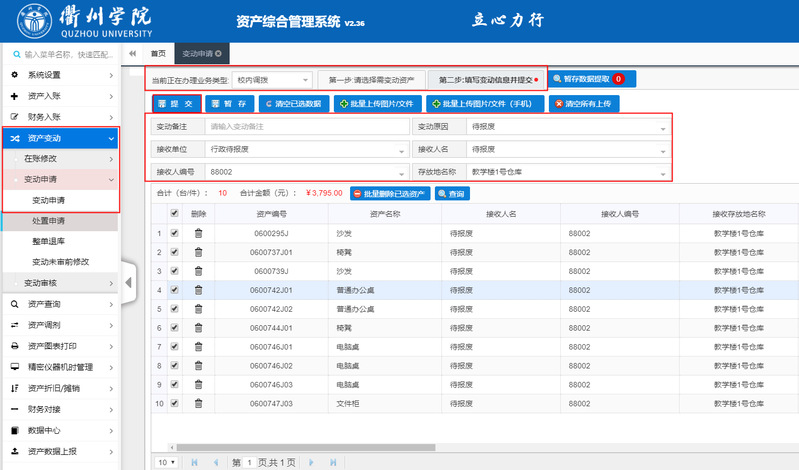This screenshot has height=470, width=799.
Task: Click 批量删除已选资产 button
Action: coord(390,194)
